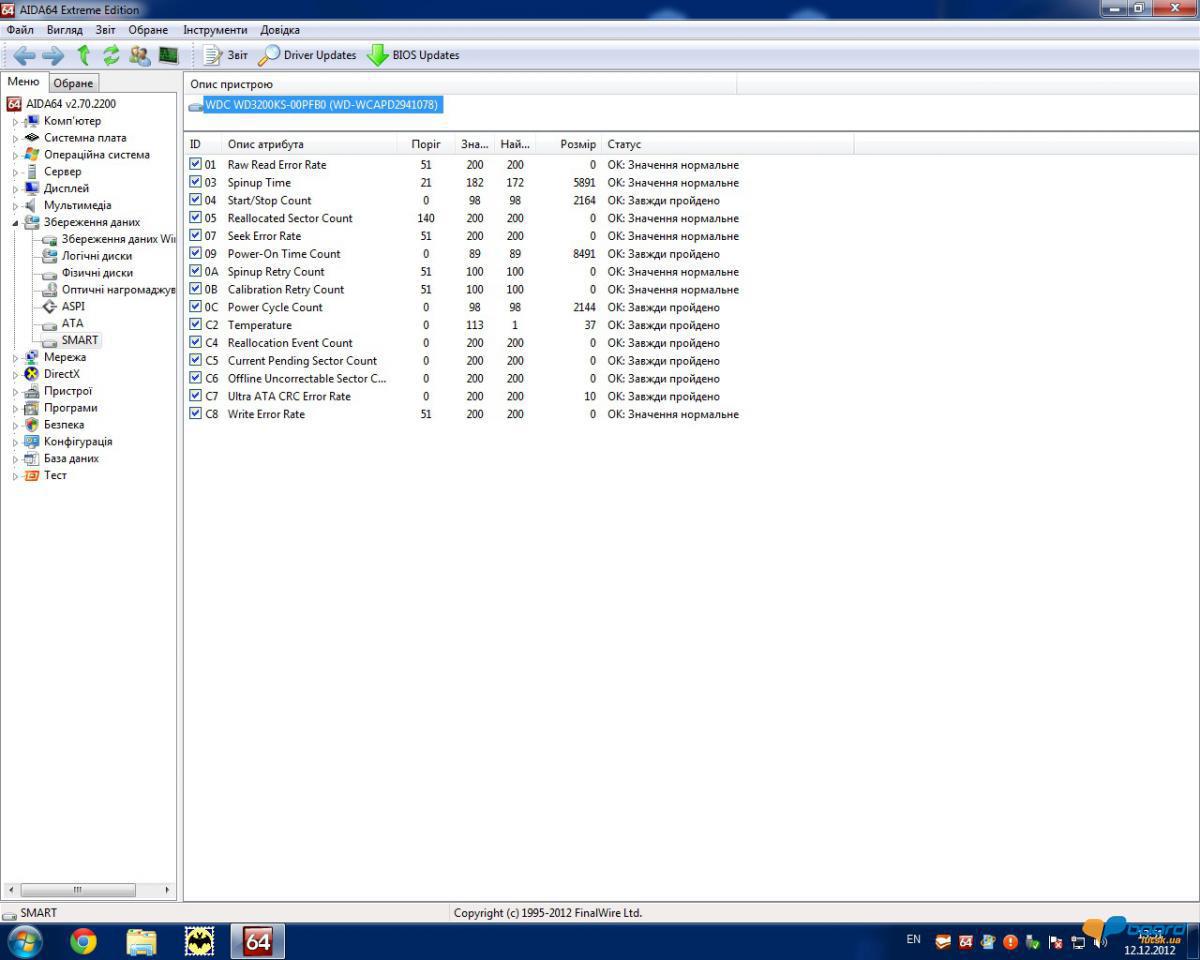1200x960 pixels.
Task: Collapse the Збереження даних tree node
Action: pos(15,223)
